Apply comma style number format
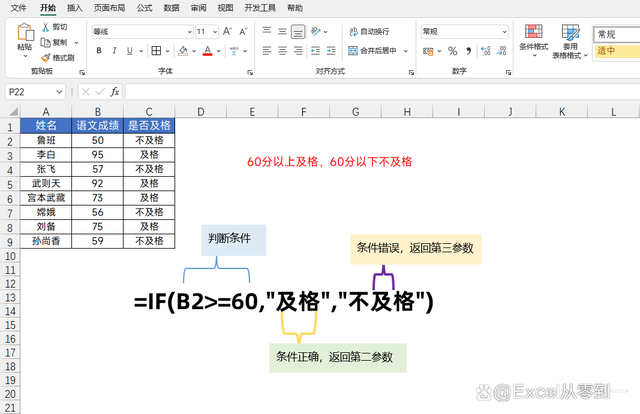Viewport: 640px width, 414px height. click(x=469, y=51)
